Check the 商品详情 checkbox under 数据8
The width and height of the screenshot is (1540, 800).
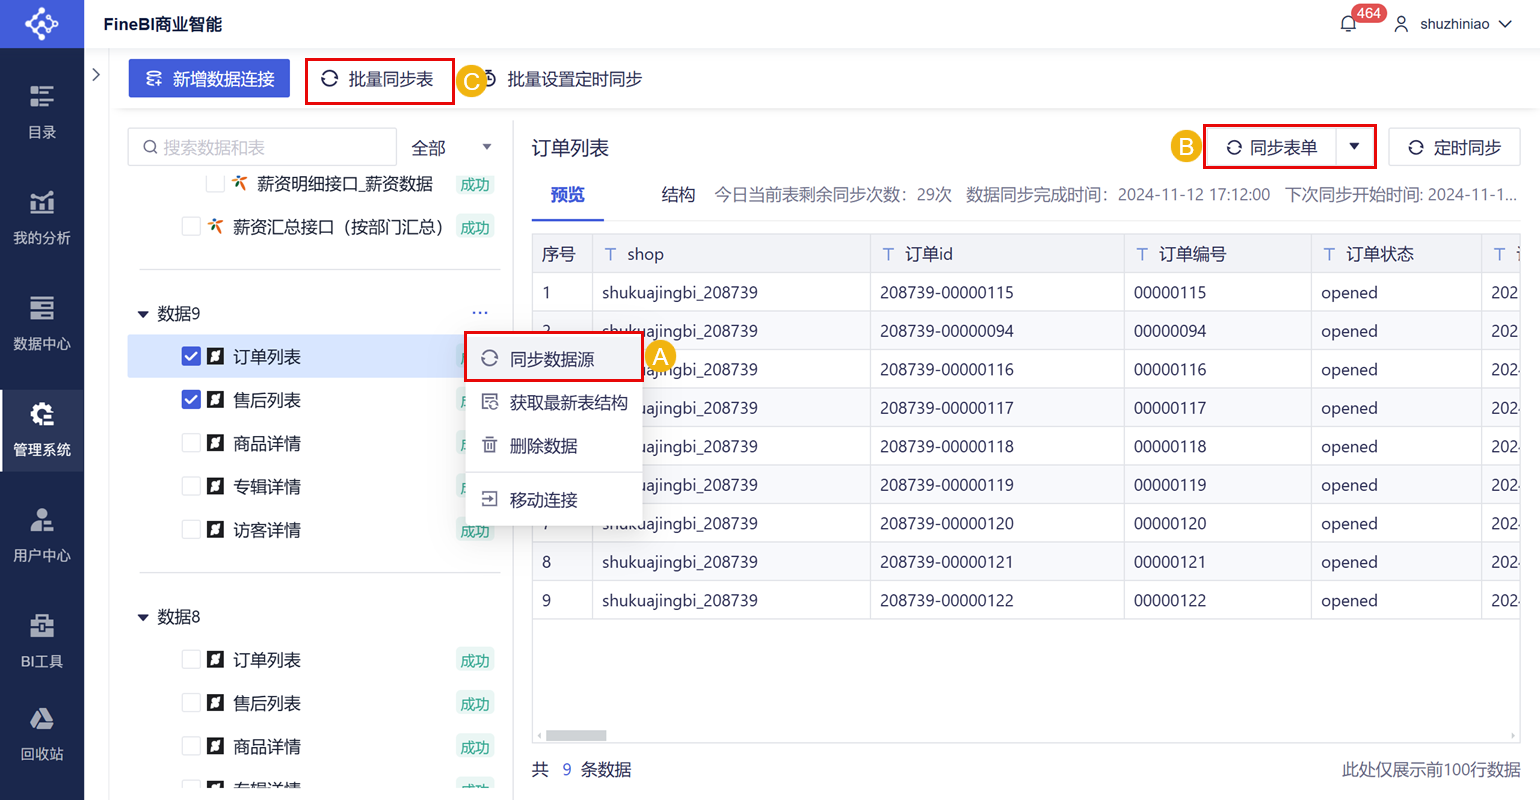[x=191, y=746]
